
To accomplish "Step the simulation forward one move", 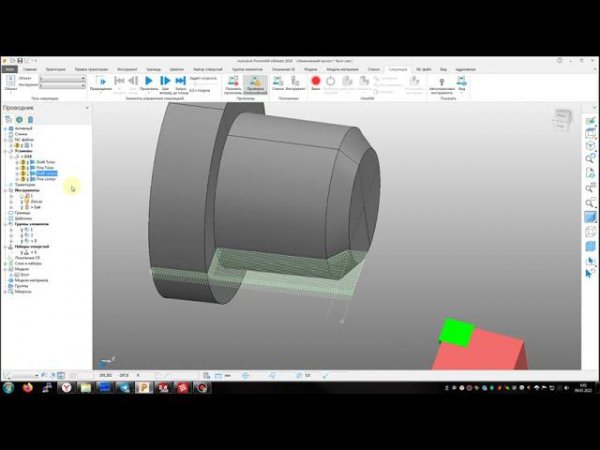I will (x=165, y=81).
